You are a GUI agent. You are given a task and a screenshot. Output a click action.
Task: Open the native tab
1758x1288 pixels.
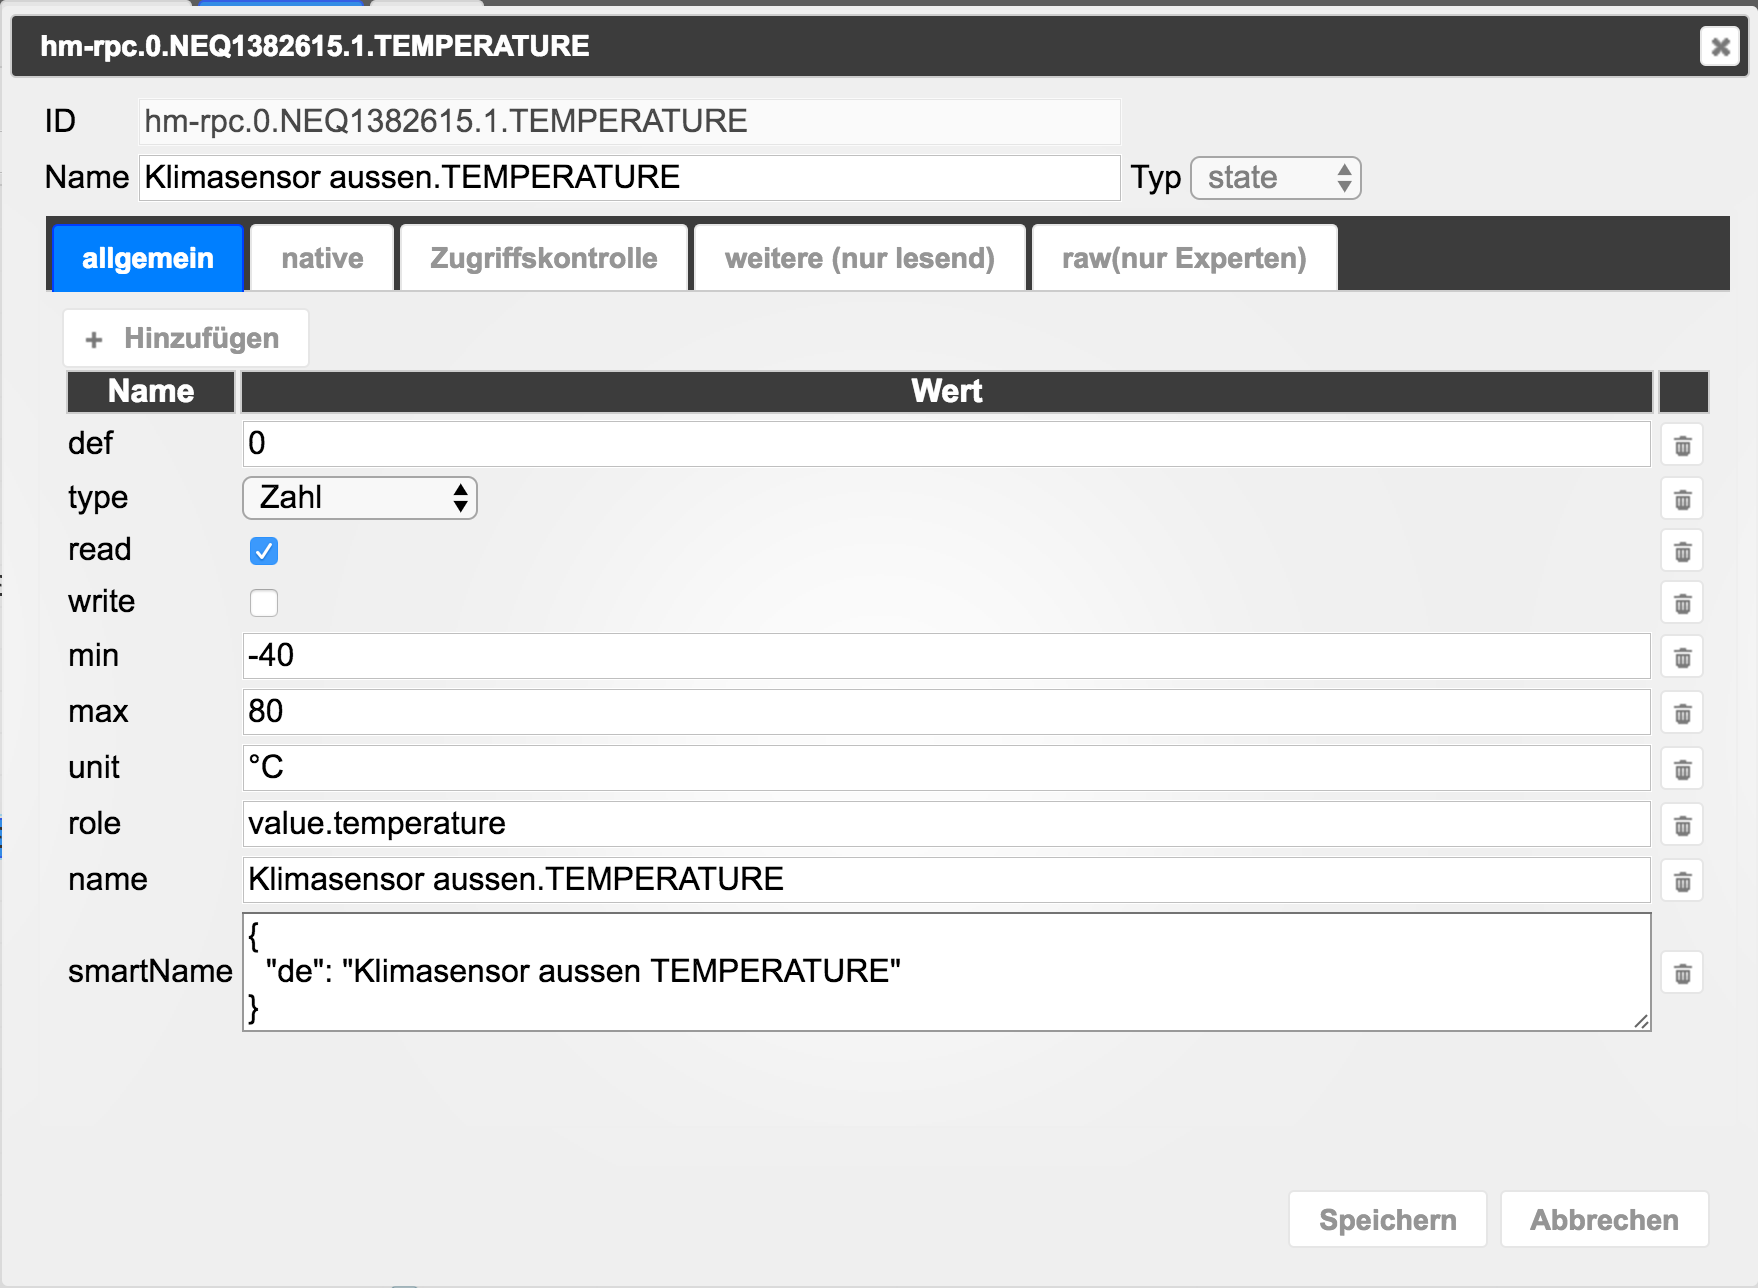[x=322, y=258]
